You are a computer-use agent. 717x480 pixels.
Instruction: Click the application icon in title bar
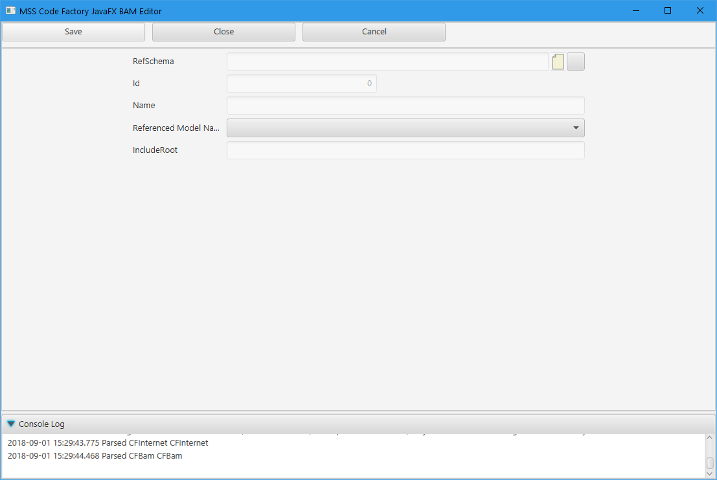tap(10, 10)
